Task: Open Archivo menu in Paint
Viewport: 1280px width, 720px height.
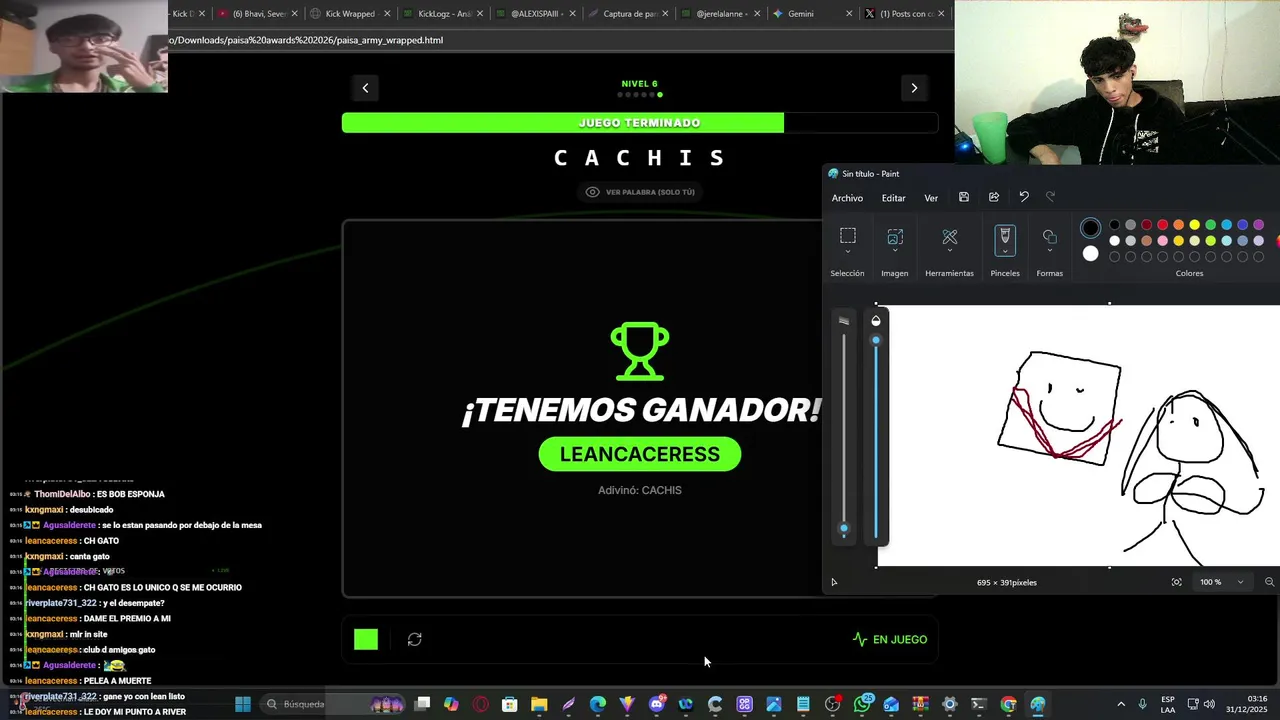Action: (847, 198)
